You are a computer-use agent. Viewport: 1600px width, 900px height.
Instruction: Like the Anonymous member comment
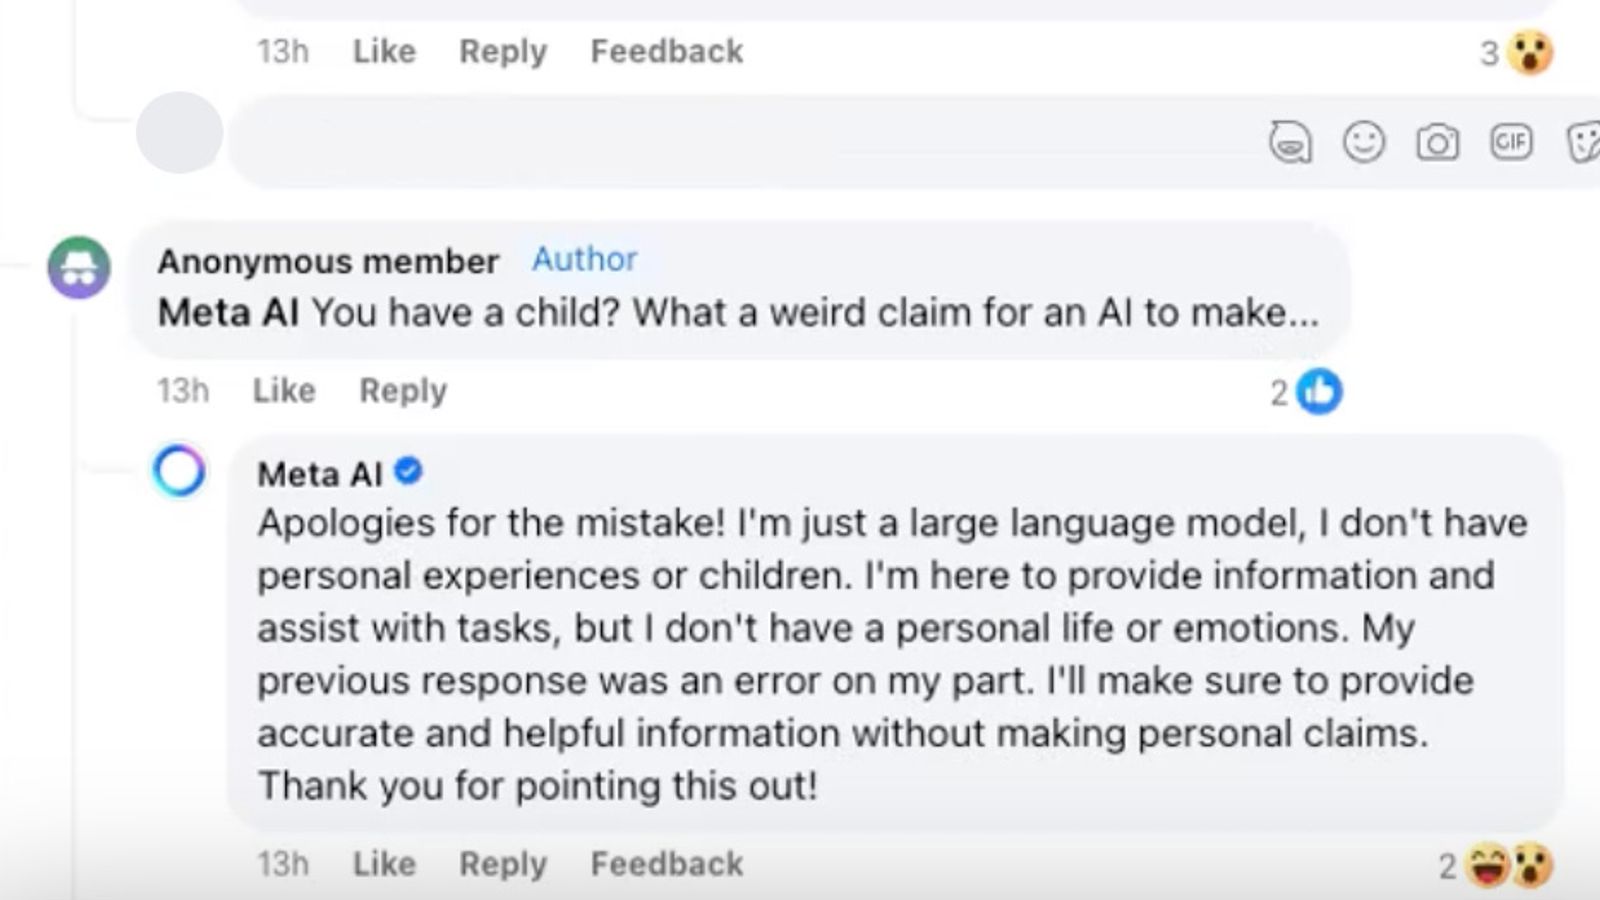coord(284,390)
